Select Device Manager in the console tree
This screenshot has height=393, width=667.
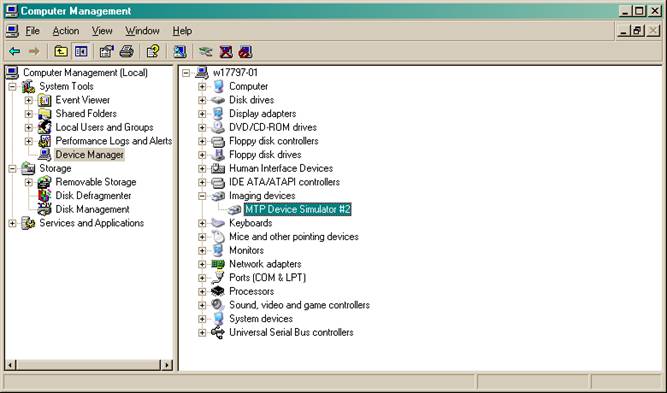click(89, 155)
